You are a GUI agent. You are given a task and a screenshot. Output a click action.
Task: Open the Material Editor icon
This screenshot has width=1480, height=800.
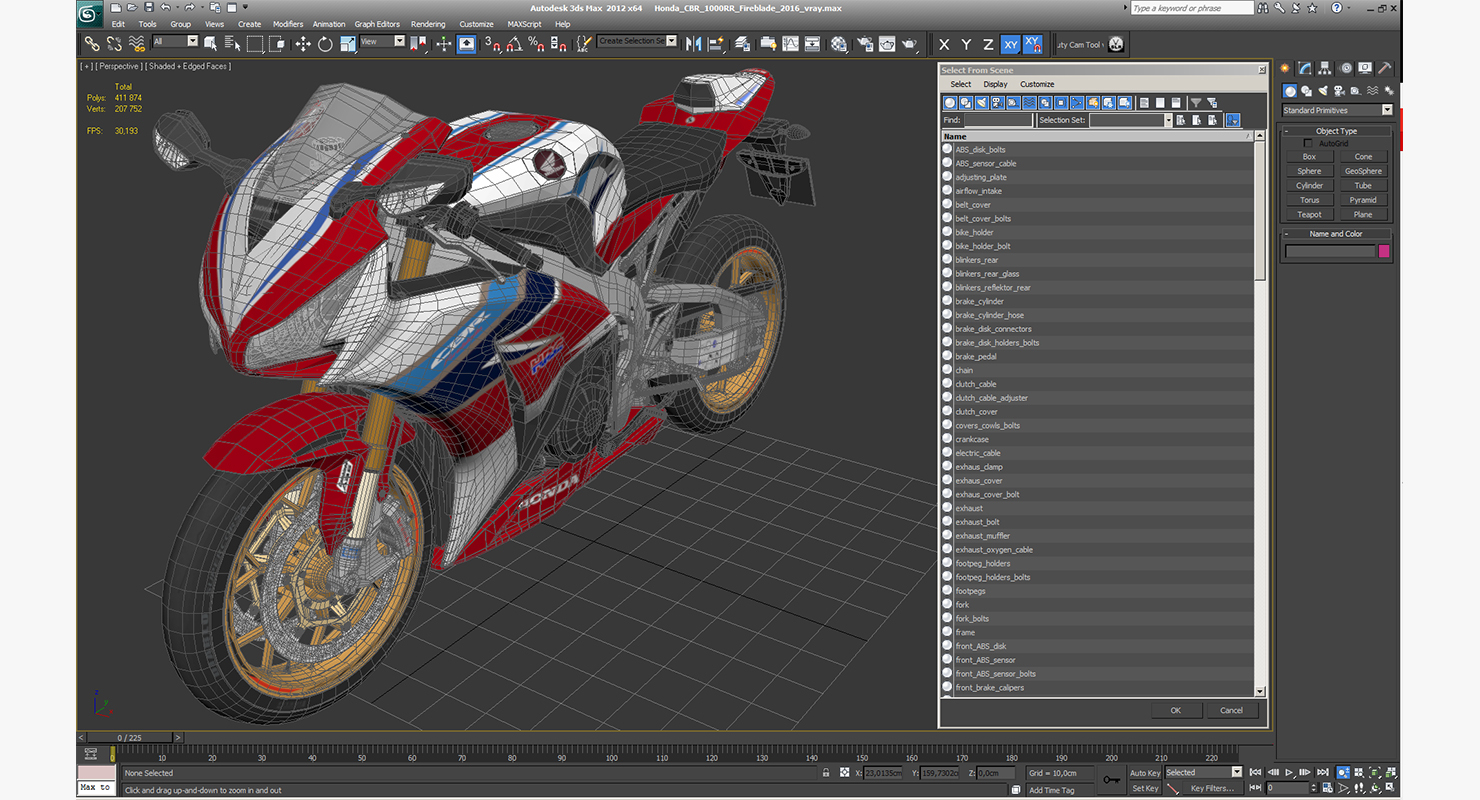click(x=837, y=44)
